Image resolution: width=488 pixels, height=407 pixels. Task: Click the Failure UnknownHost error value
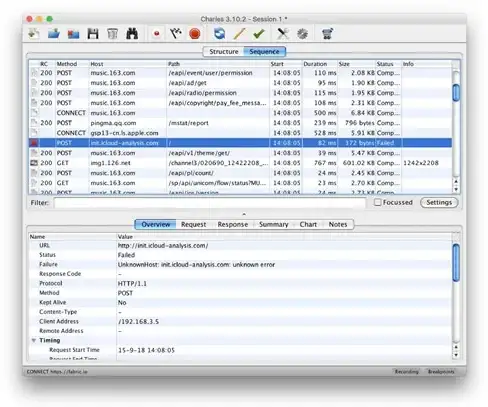[196, 265]
